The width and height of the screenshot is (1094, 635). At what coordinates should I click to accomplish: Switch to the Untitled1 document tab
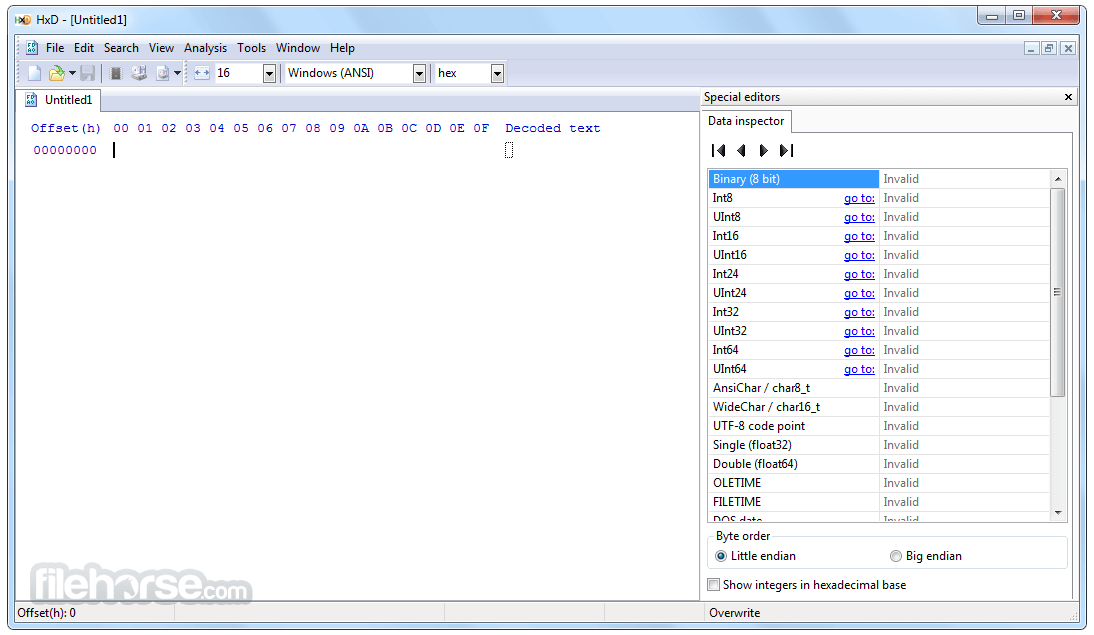(59, 100)
